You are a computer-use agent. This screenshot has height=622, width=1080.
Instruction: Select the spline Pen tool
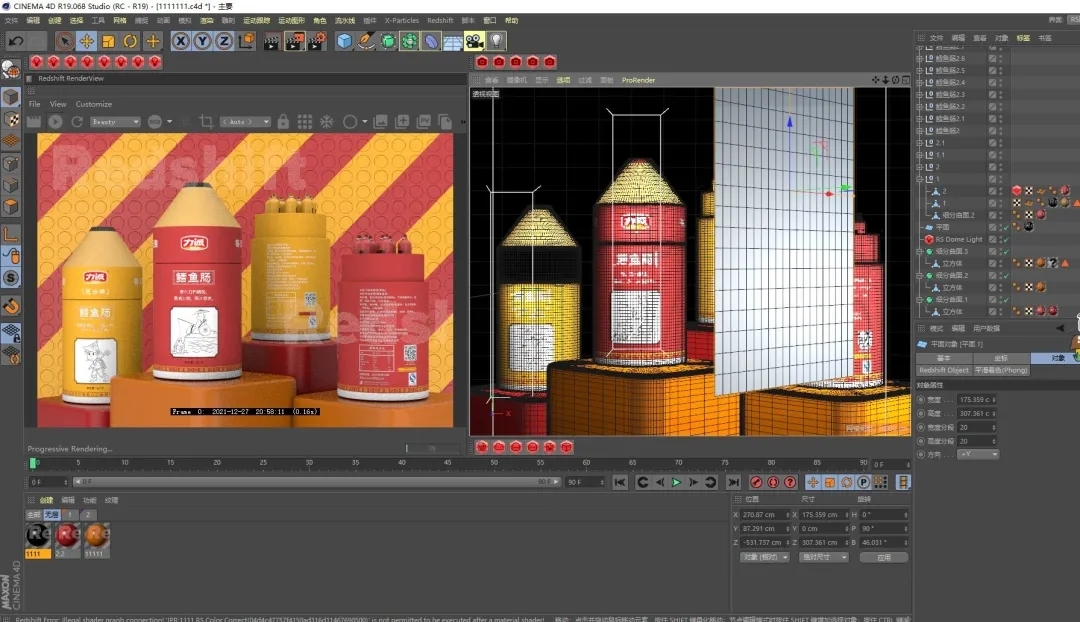coord(366,41)
